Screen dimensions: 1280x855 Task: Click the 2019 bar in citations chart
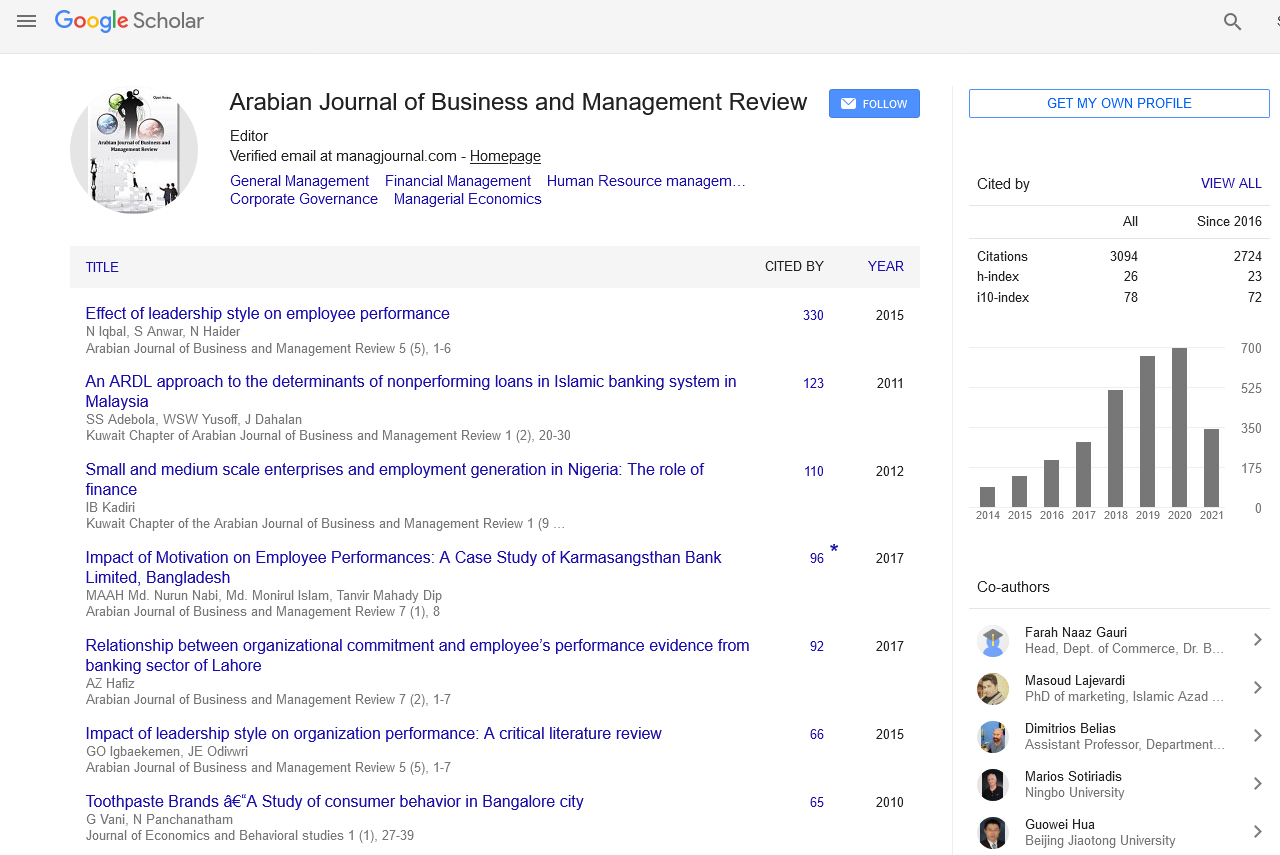[x=1148, y=432]
